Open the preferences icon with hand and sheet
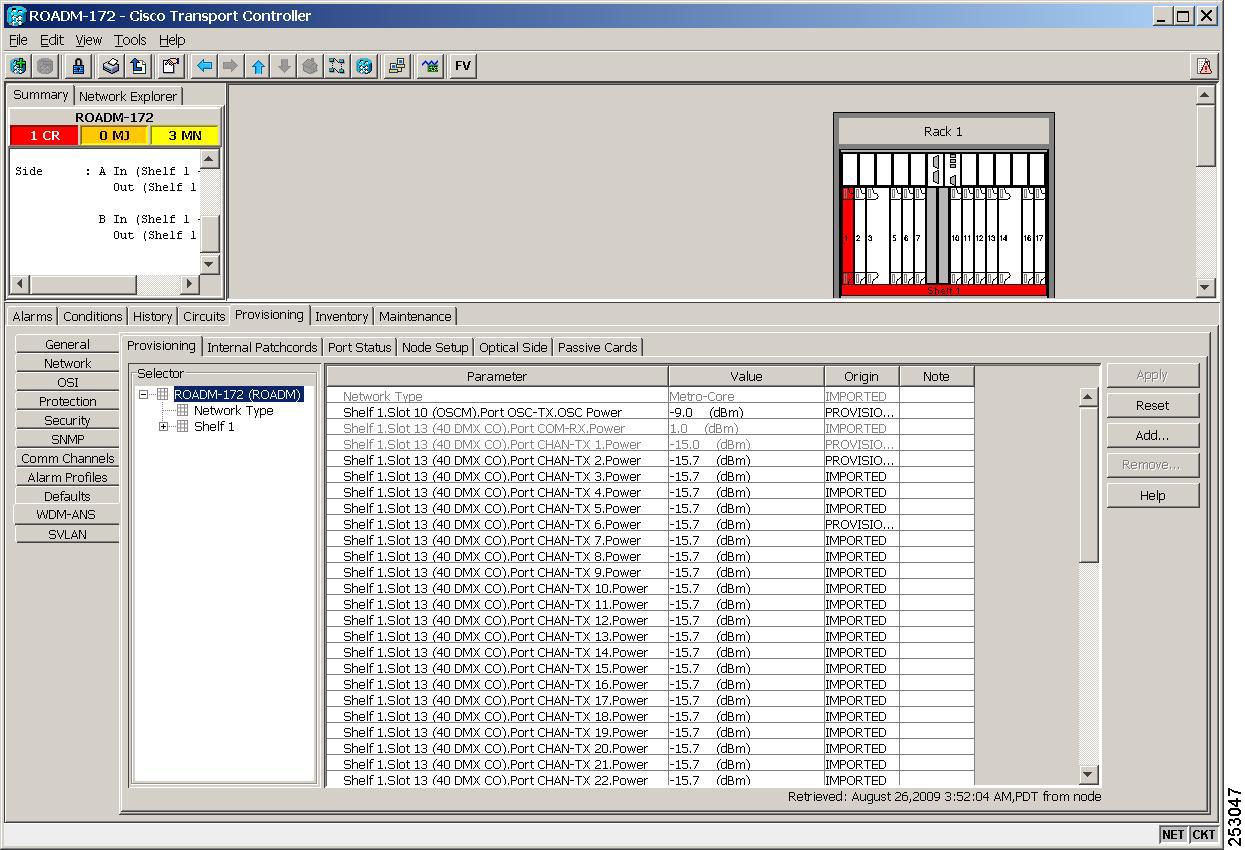 (171, 66)
